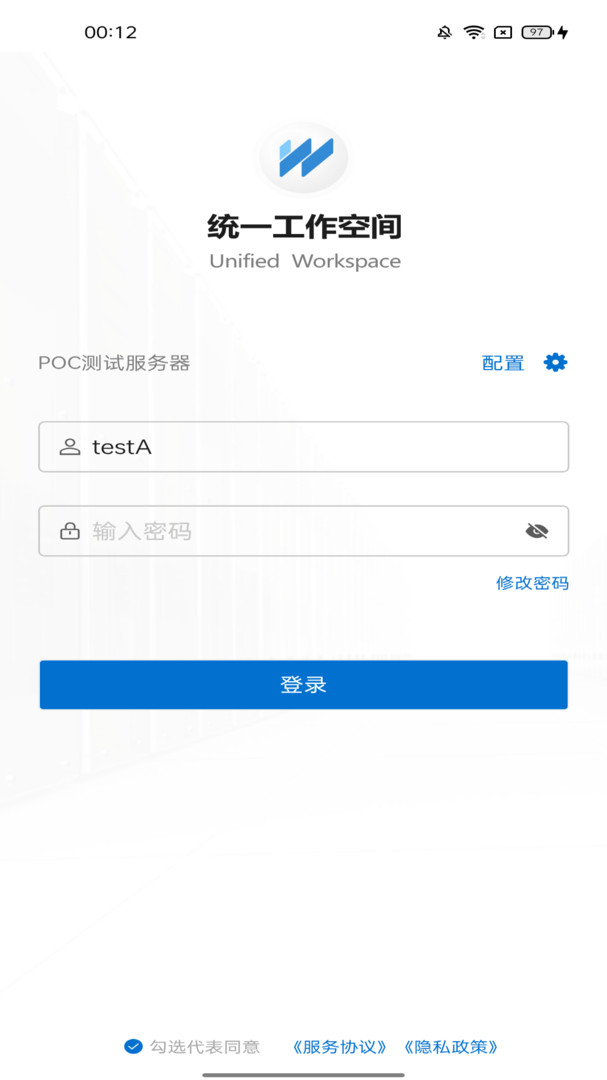Screen dimensions: 607x1080
Task: Click the padlock icon in password field
Action: [x=70, y=531]
